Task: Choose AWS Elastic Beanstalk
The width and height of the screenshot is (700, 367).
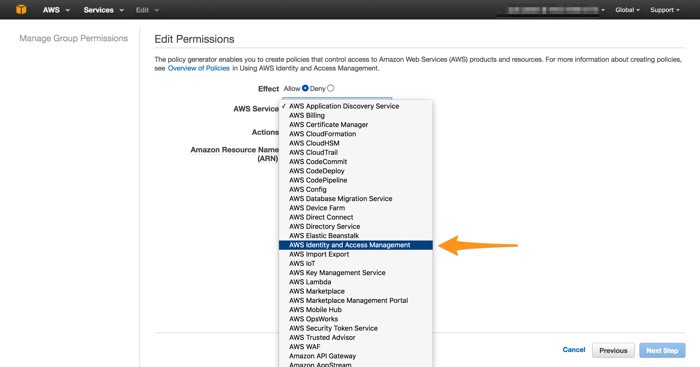Action: 356,236
